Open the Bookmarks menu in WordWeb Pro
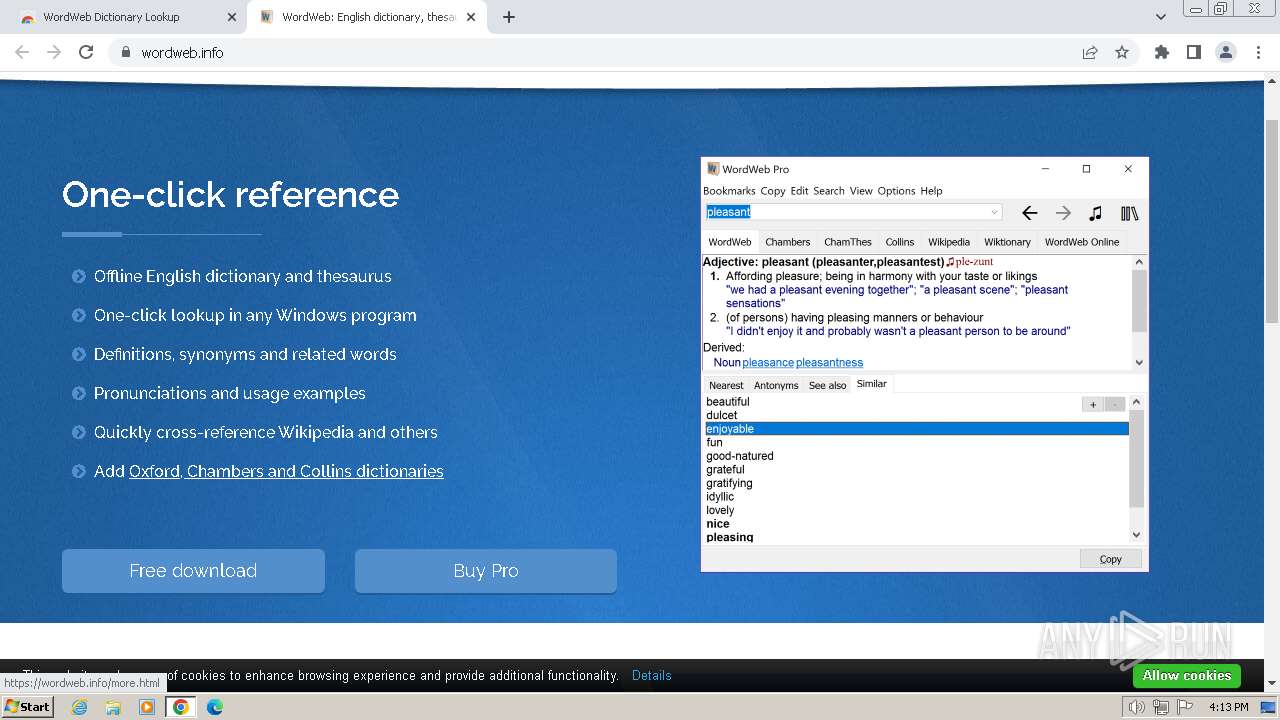The image size is (1280, 720). (729, 191)
